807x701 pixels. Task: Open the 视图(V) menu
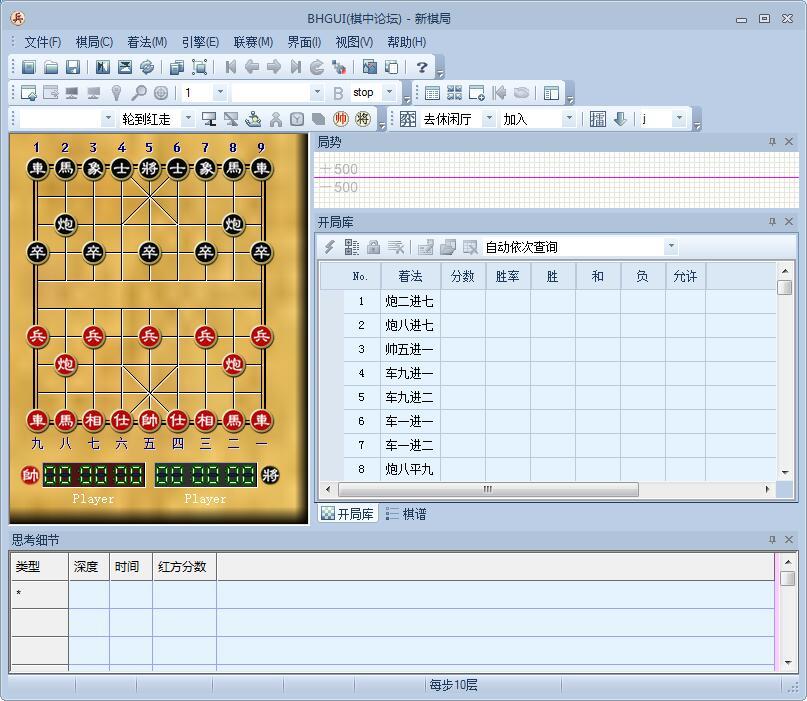tap(354, 42)
